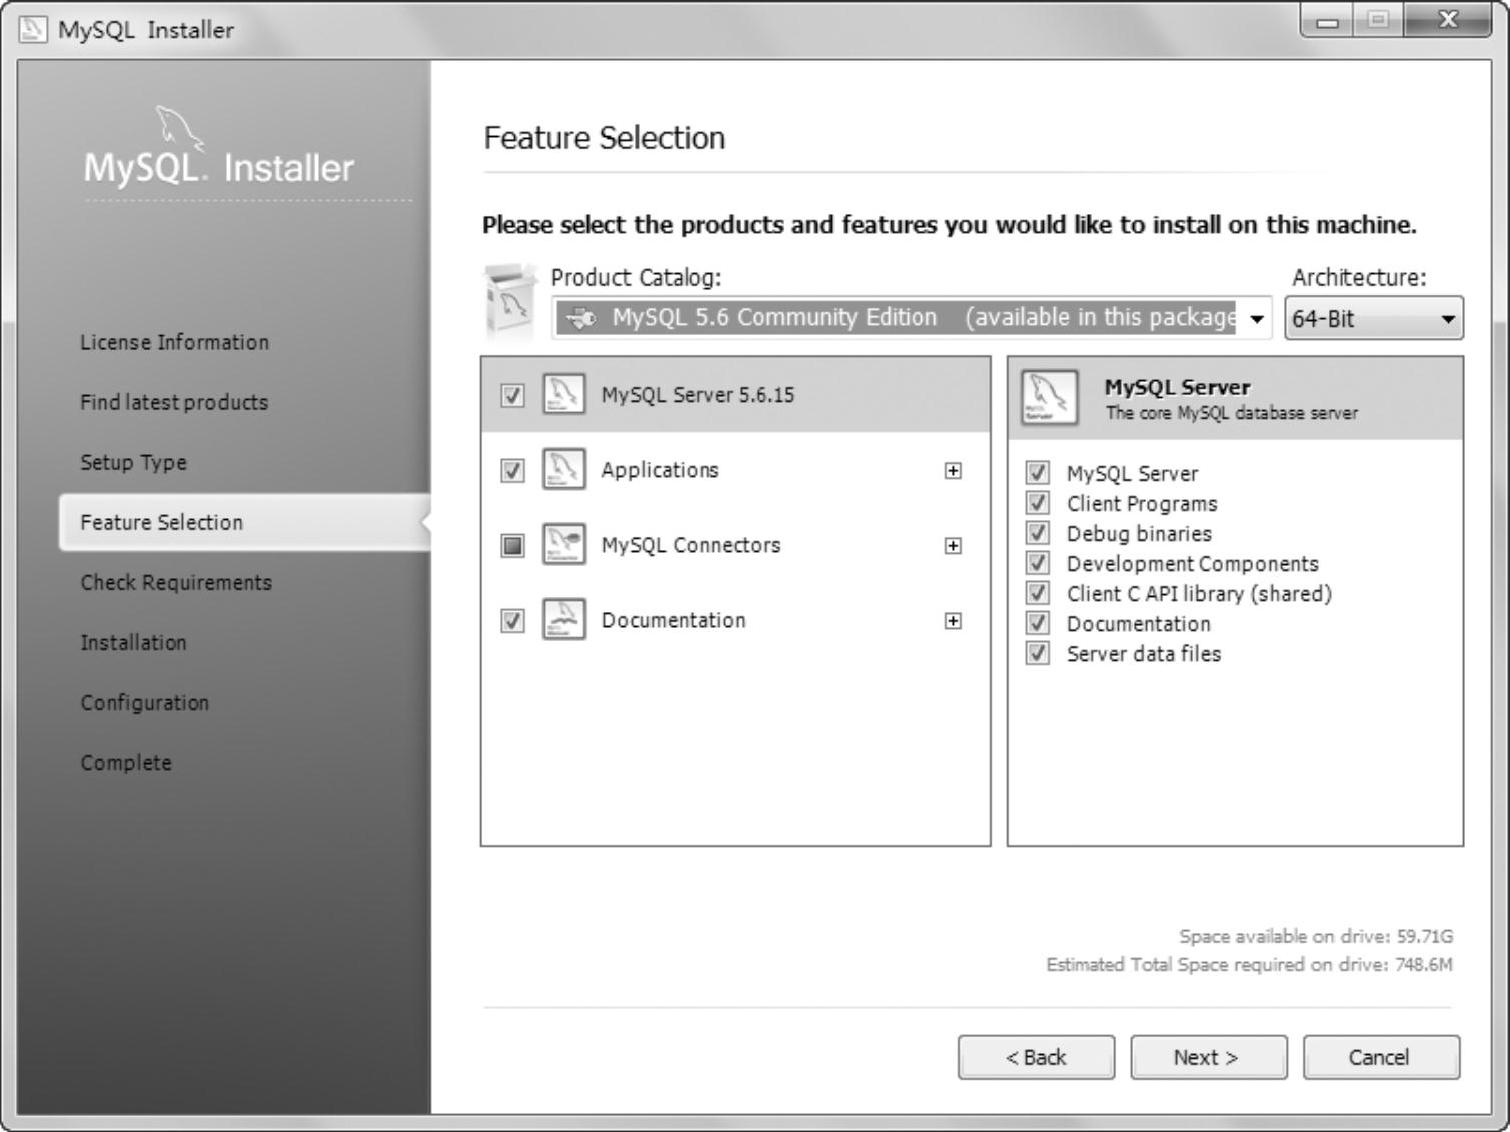
Task: Go to Configuration step
Action: [145, 702]
